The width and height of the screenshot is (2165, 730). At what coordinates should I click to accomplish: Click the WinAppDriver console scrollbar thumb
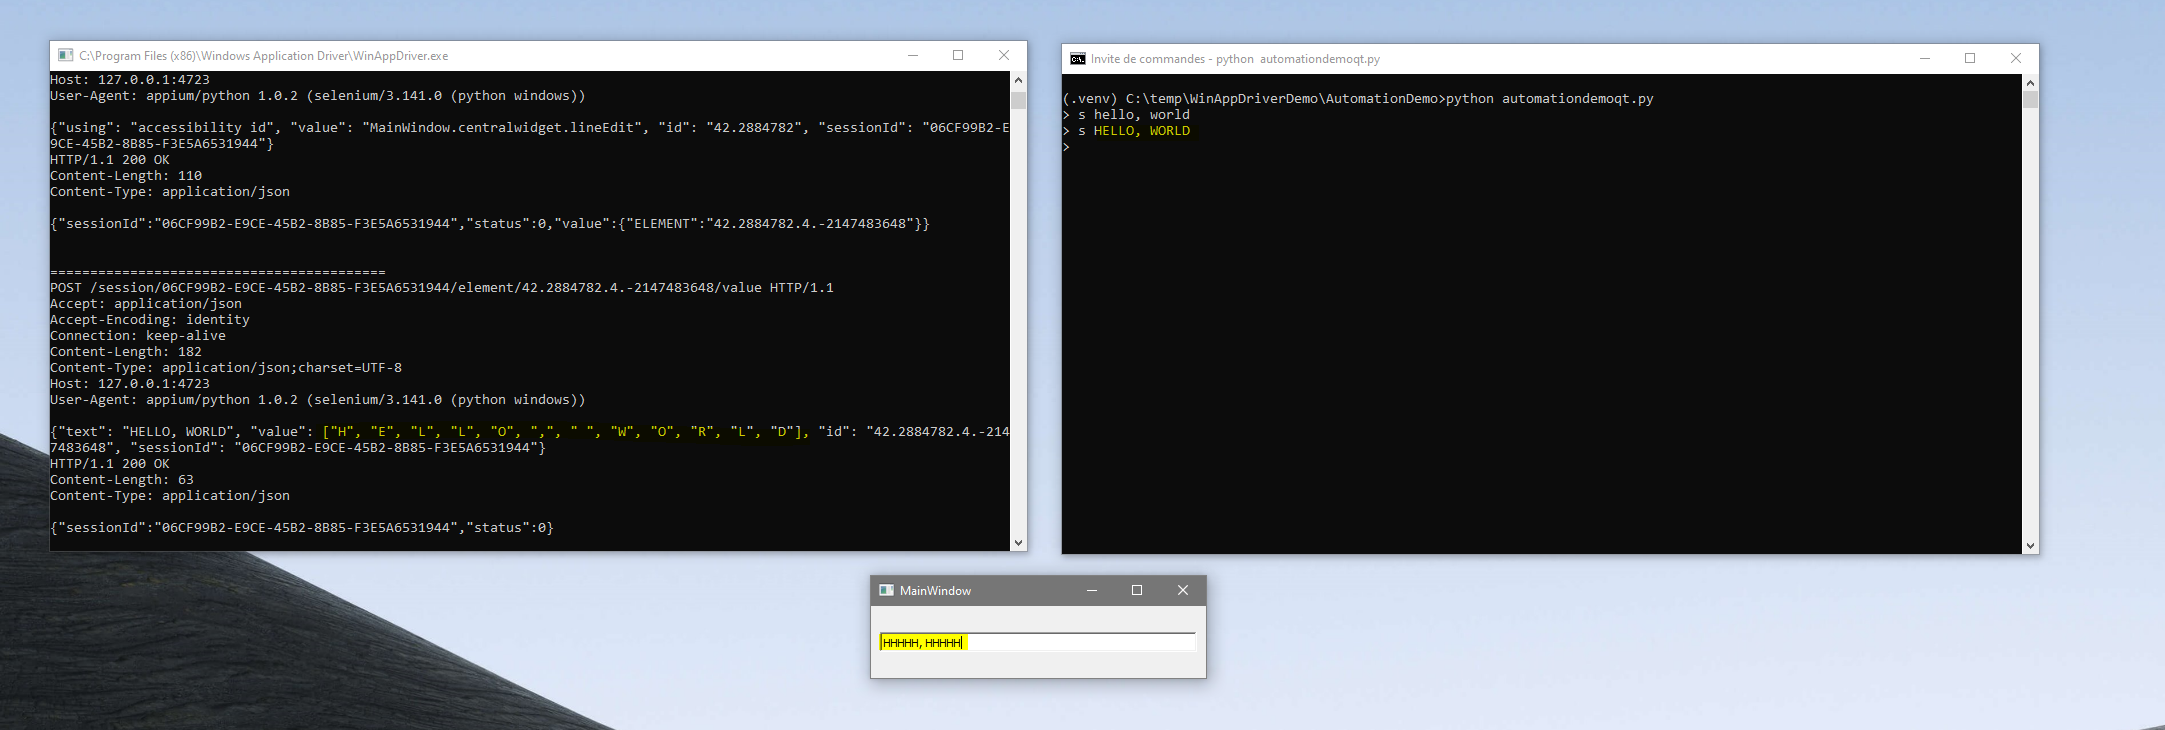coord(1018,100)
